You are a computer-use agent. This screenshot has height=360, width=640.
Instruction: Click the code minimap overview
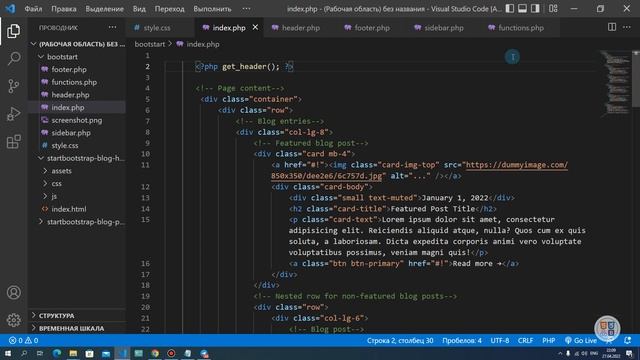pos(616,84)
